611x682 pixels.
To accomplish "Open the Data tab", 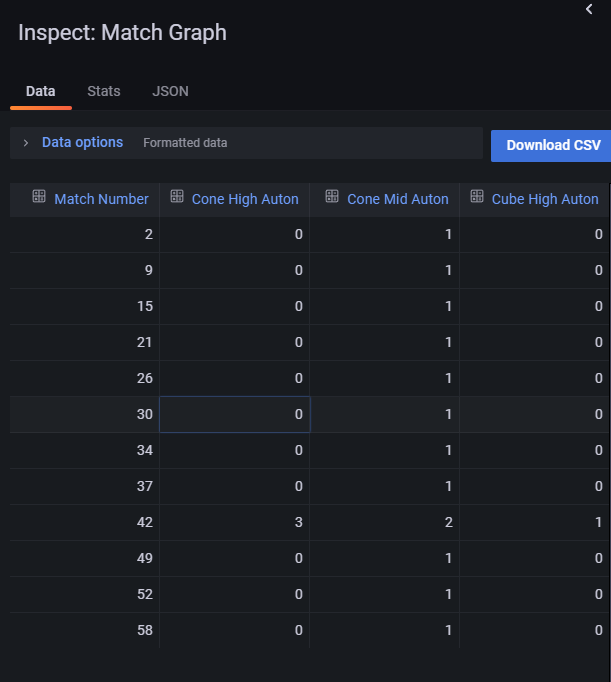I will (x=40, y=91).
